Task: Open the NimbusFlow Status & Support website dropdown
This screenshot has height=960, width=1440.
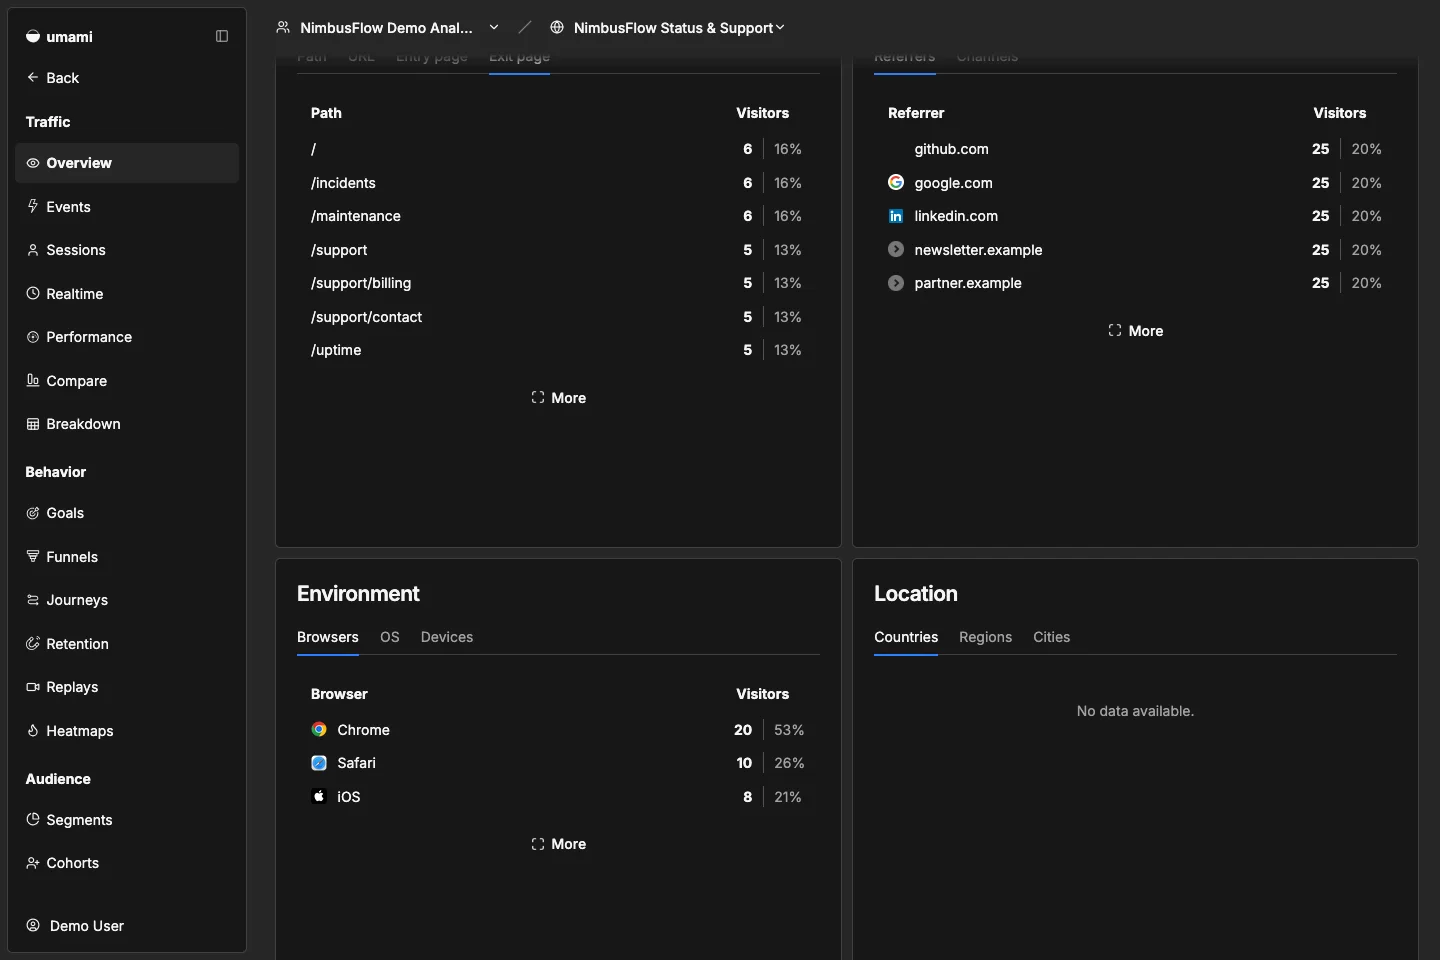Action: [668, 28]
